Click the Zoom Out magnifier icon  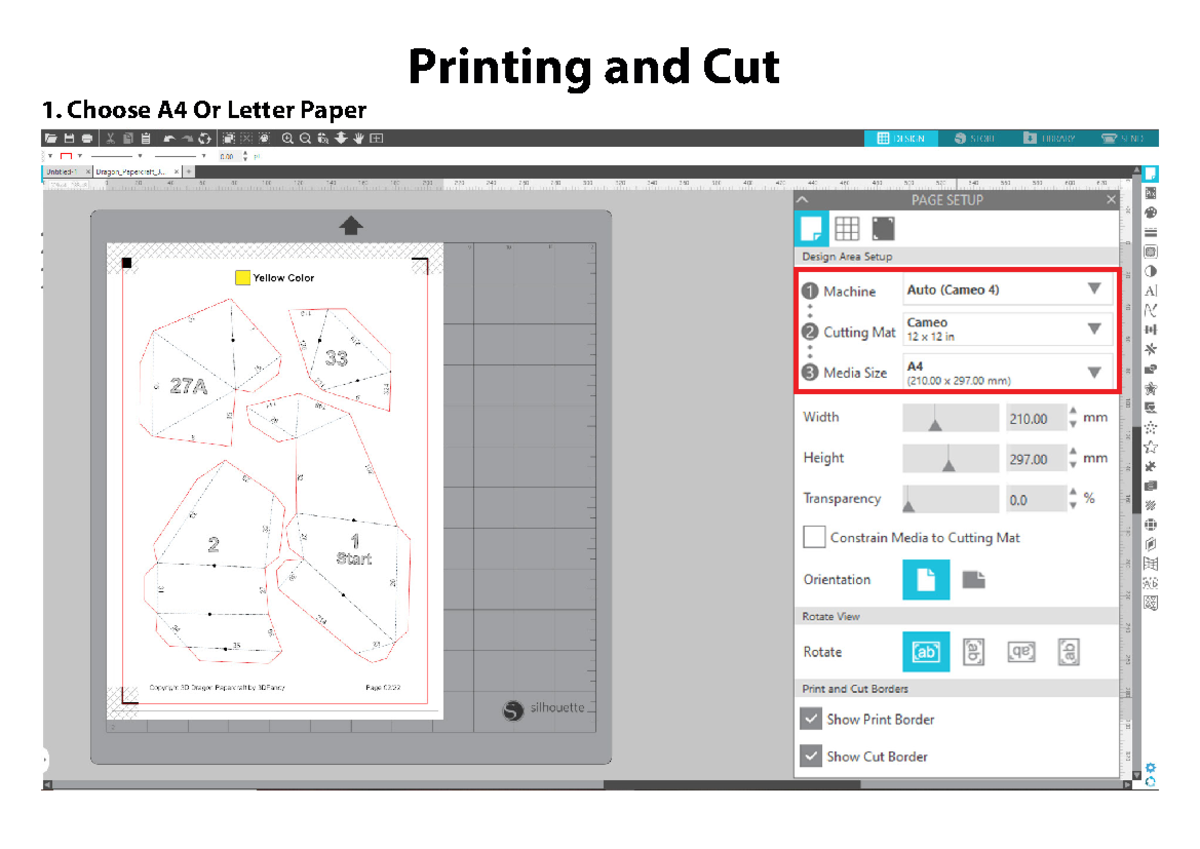(305, 138)
